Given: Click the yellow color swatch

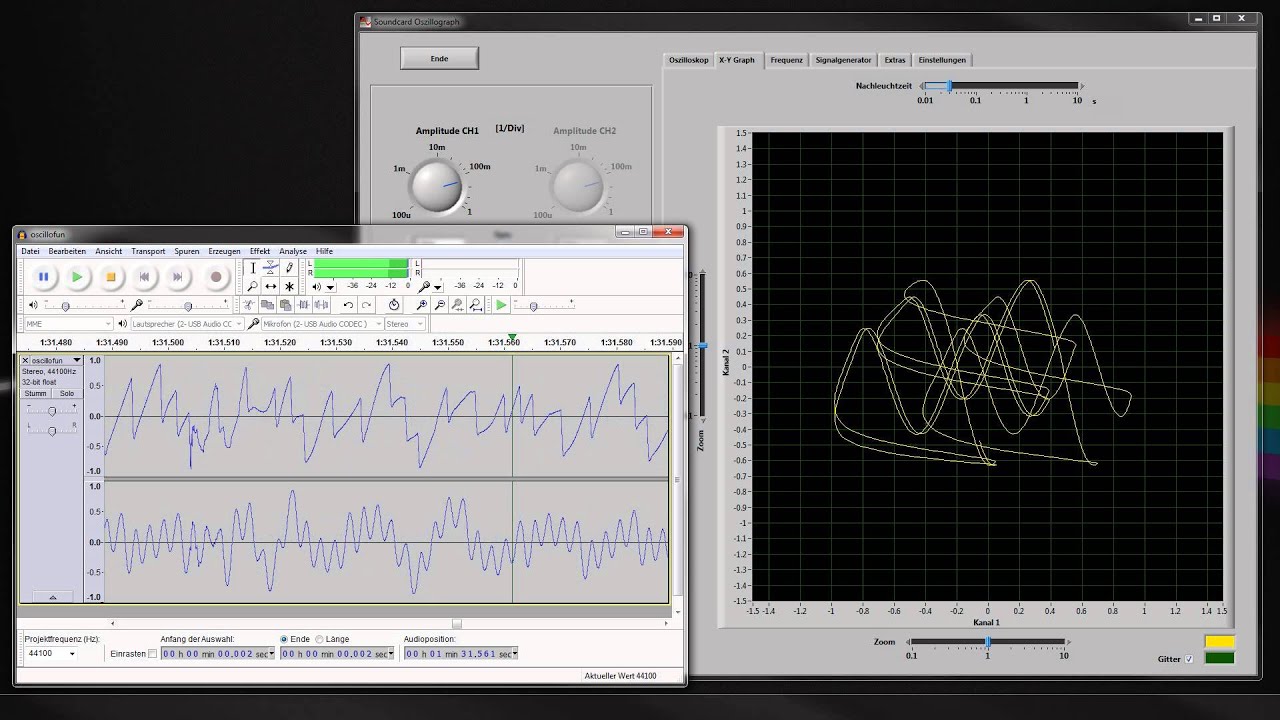Looking at the screenshot, I should pyautogui.click(x=1219, y=642).
